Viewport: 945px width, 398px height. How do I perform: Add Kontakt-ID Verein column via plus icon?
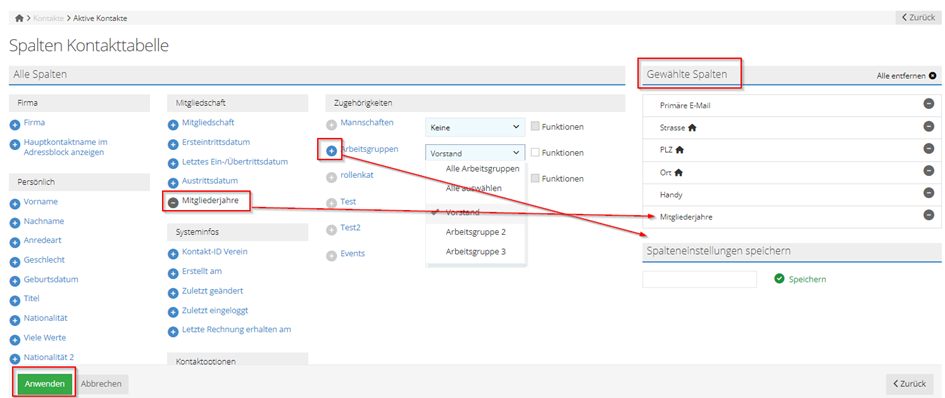pyautogui.click(x=173, y=253)
